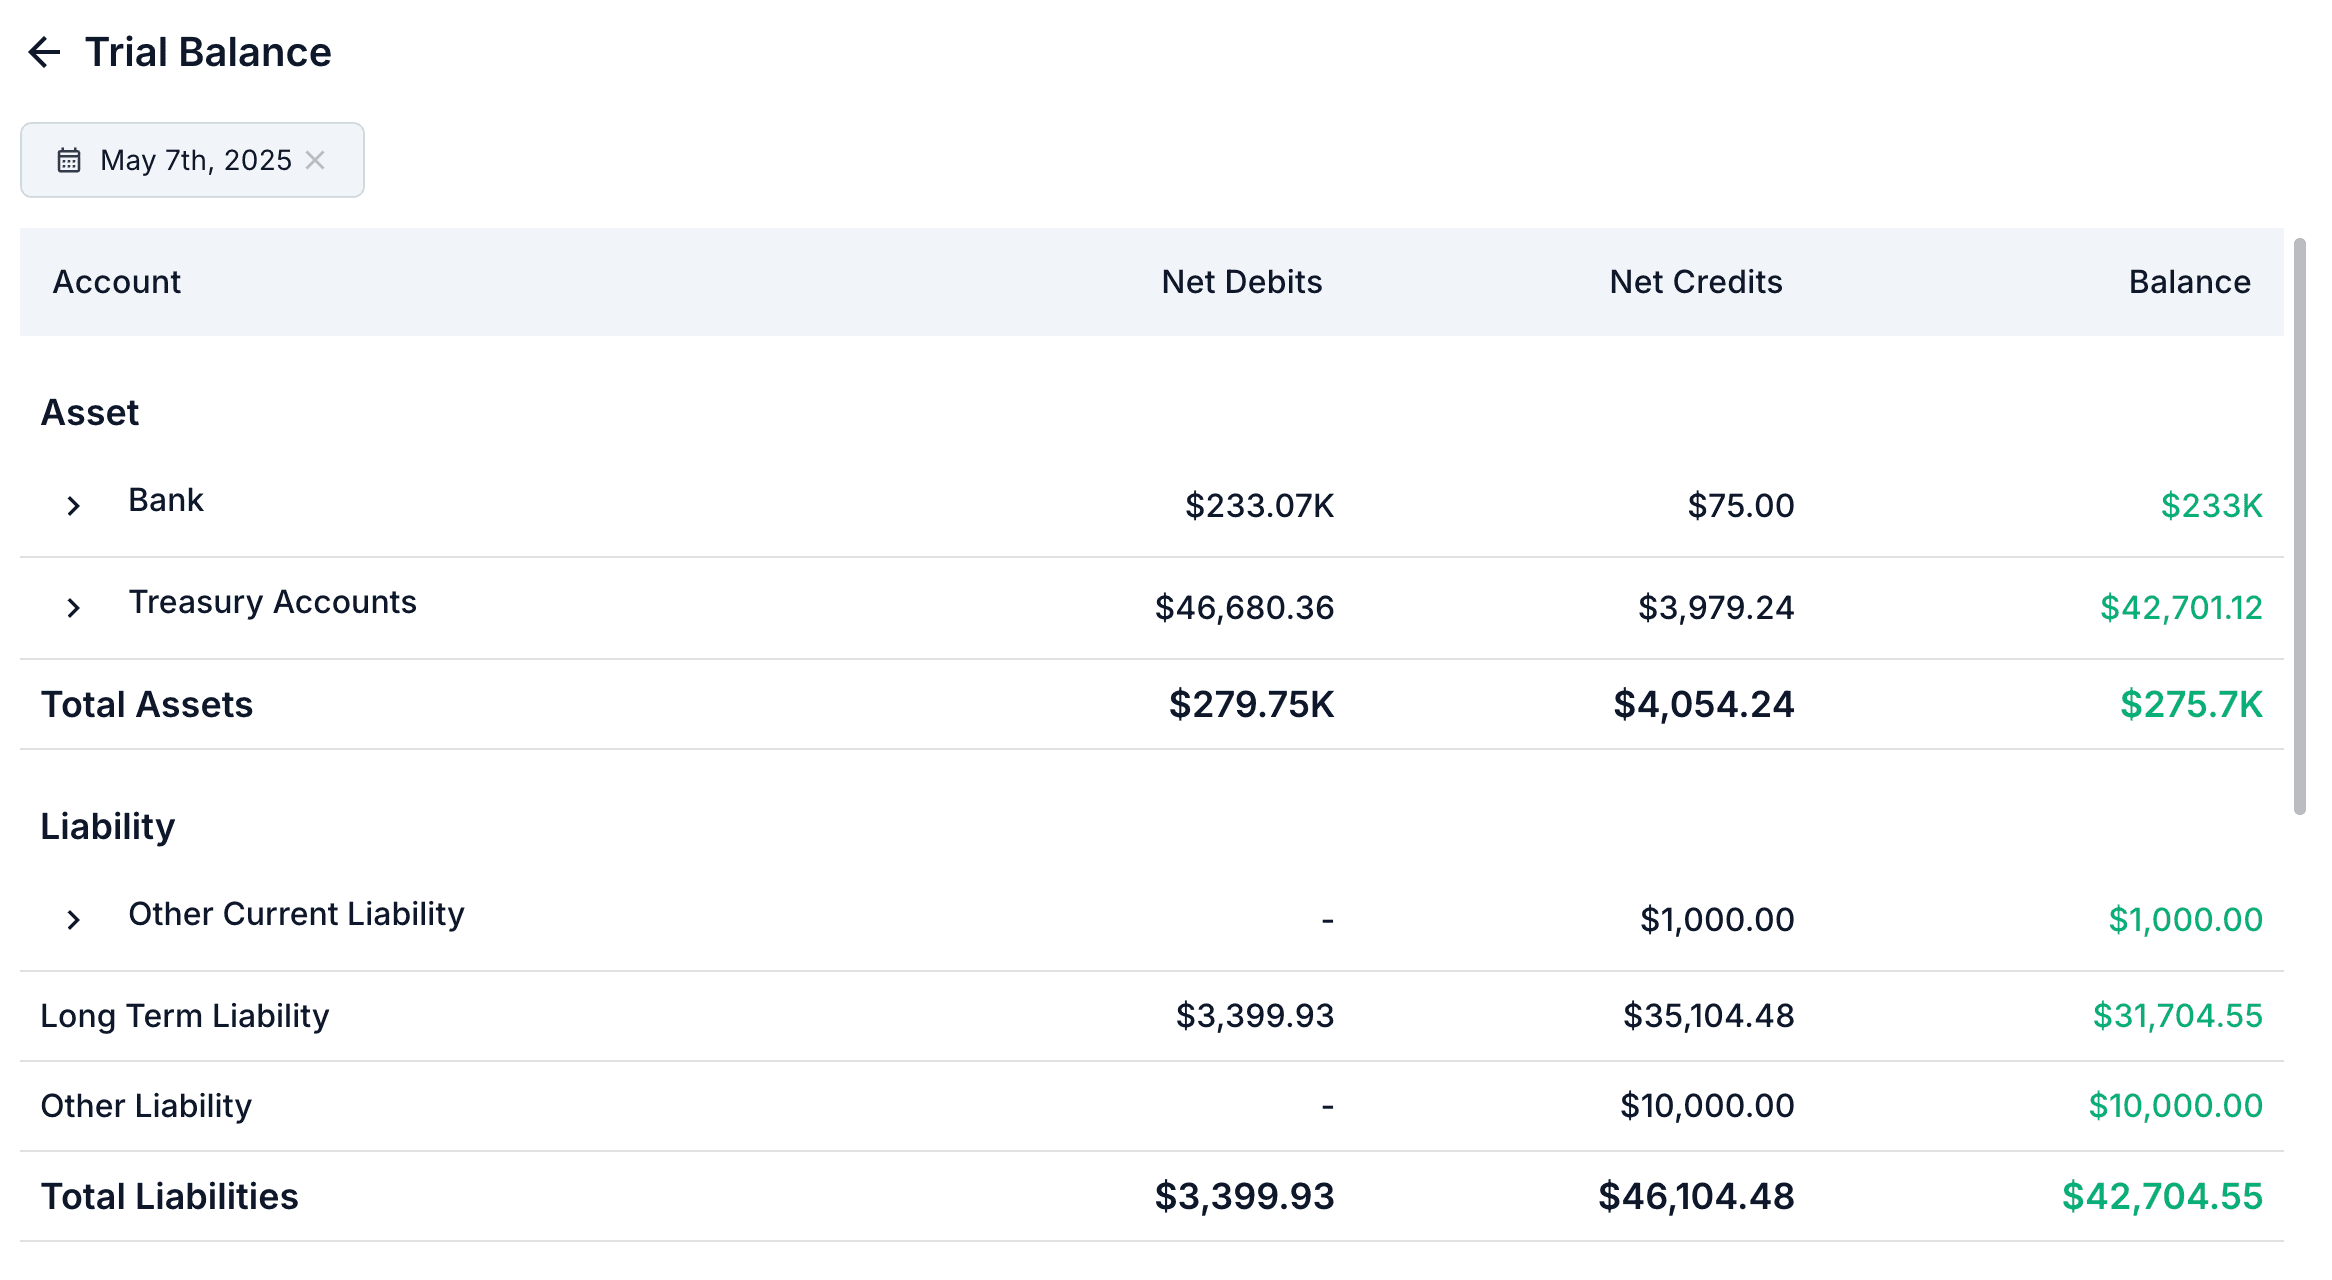Open the Treasury Accounts entry
This screenshot has height=1280, width=2332.
pos(272,602)
